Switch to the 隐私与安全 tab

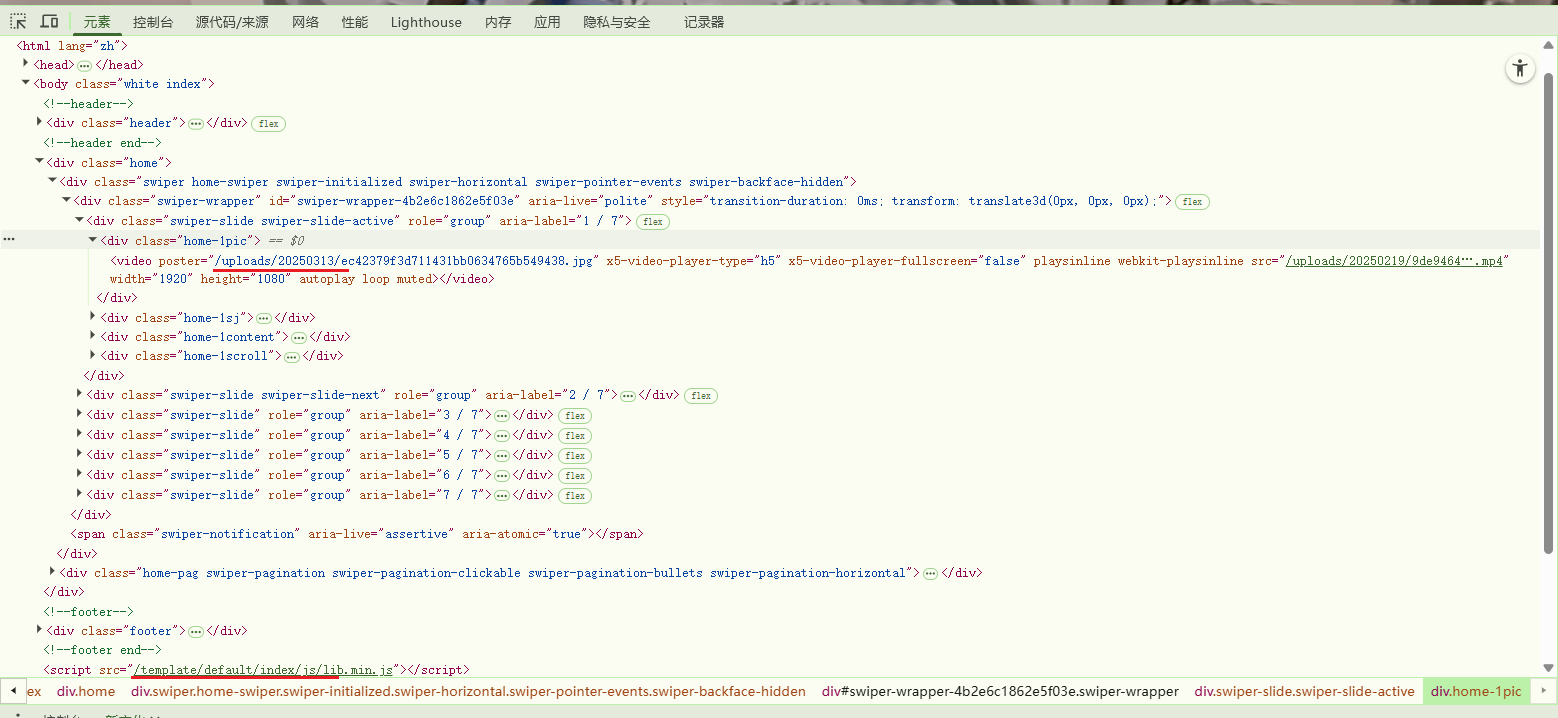click(x=617, y=22)
